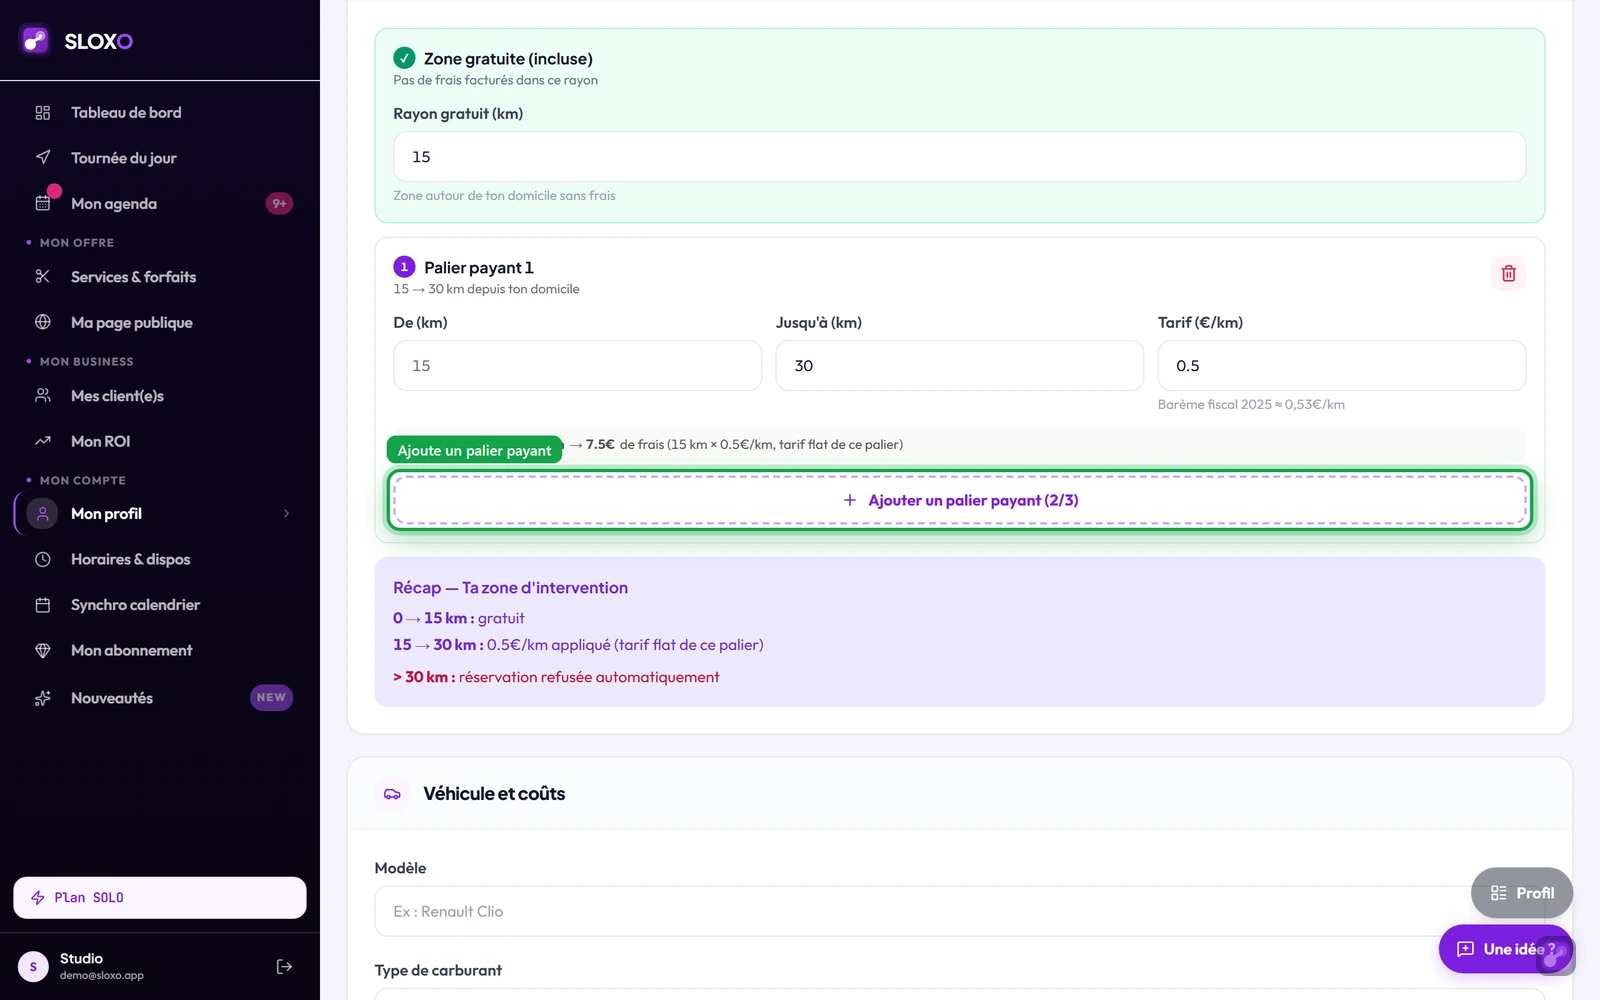The image size is (1600, 1000).
Task: Click the Récap — Ta zone d'intervention heading
Action: click(510, 588)
